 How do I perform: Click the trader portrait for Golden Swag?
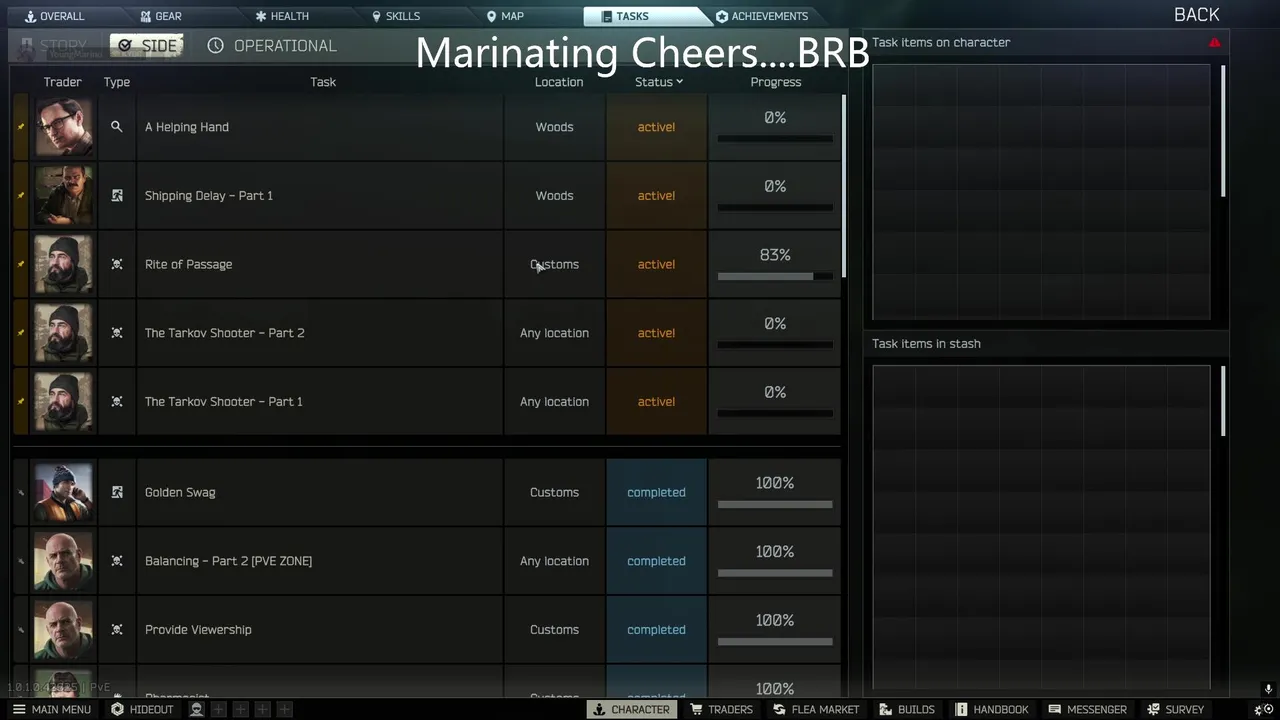(64, 492)
